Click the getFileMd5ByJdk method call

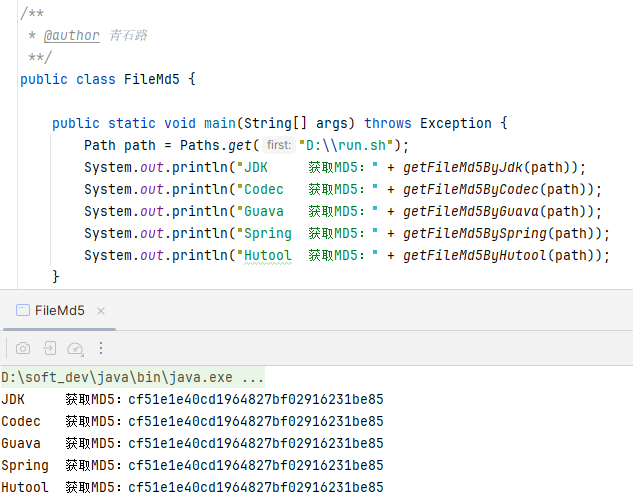[464, 167]
